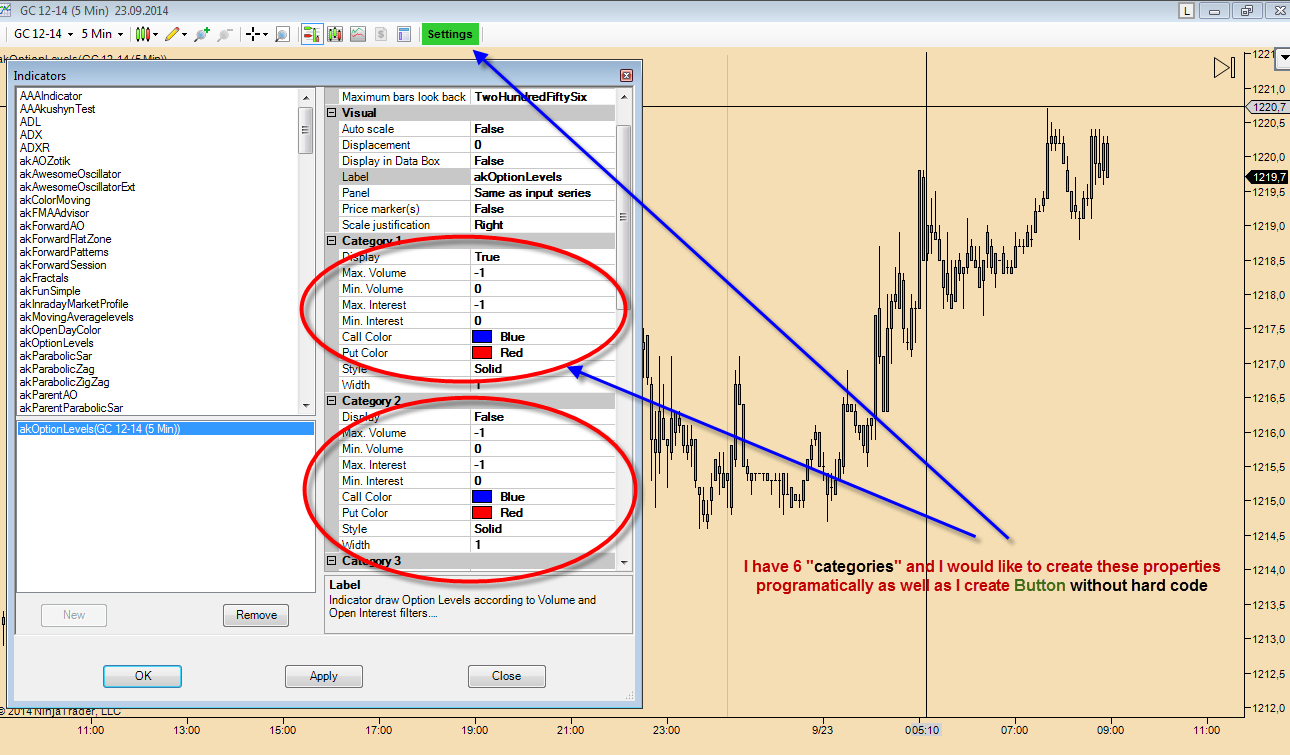Open the chart Properties icon
This screenshot has width=1290, height=755.
[x=404, y=34]
